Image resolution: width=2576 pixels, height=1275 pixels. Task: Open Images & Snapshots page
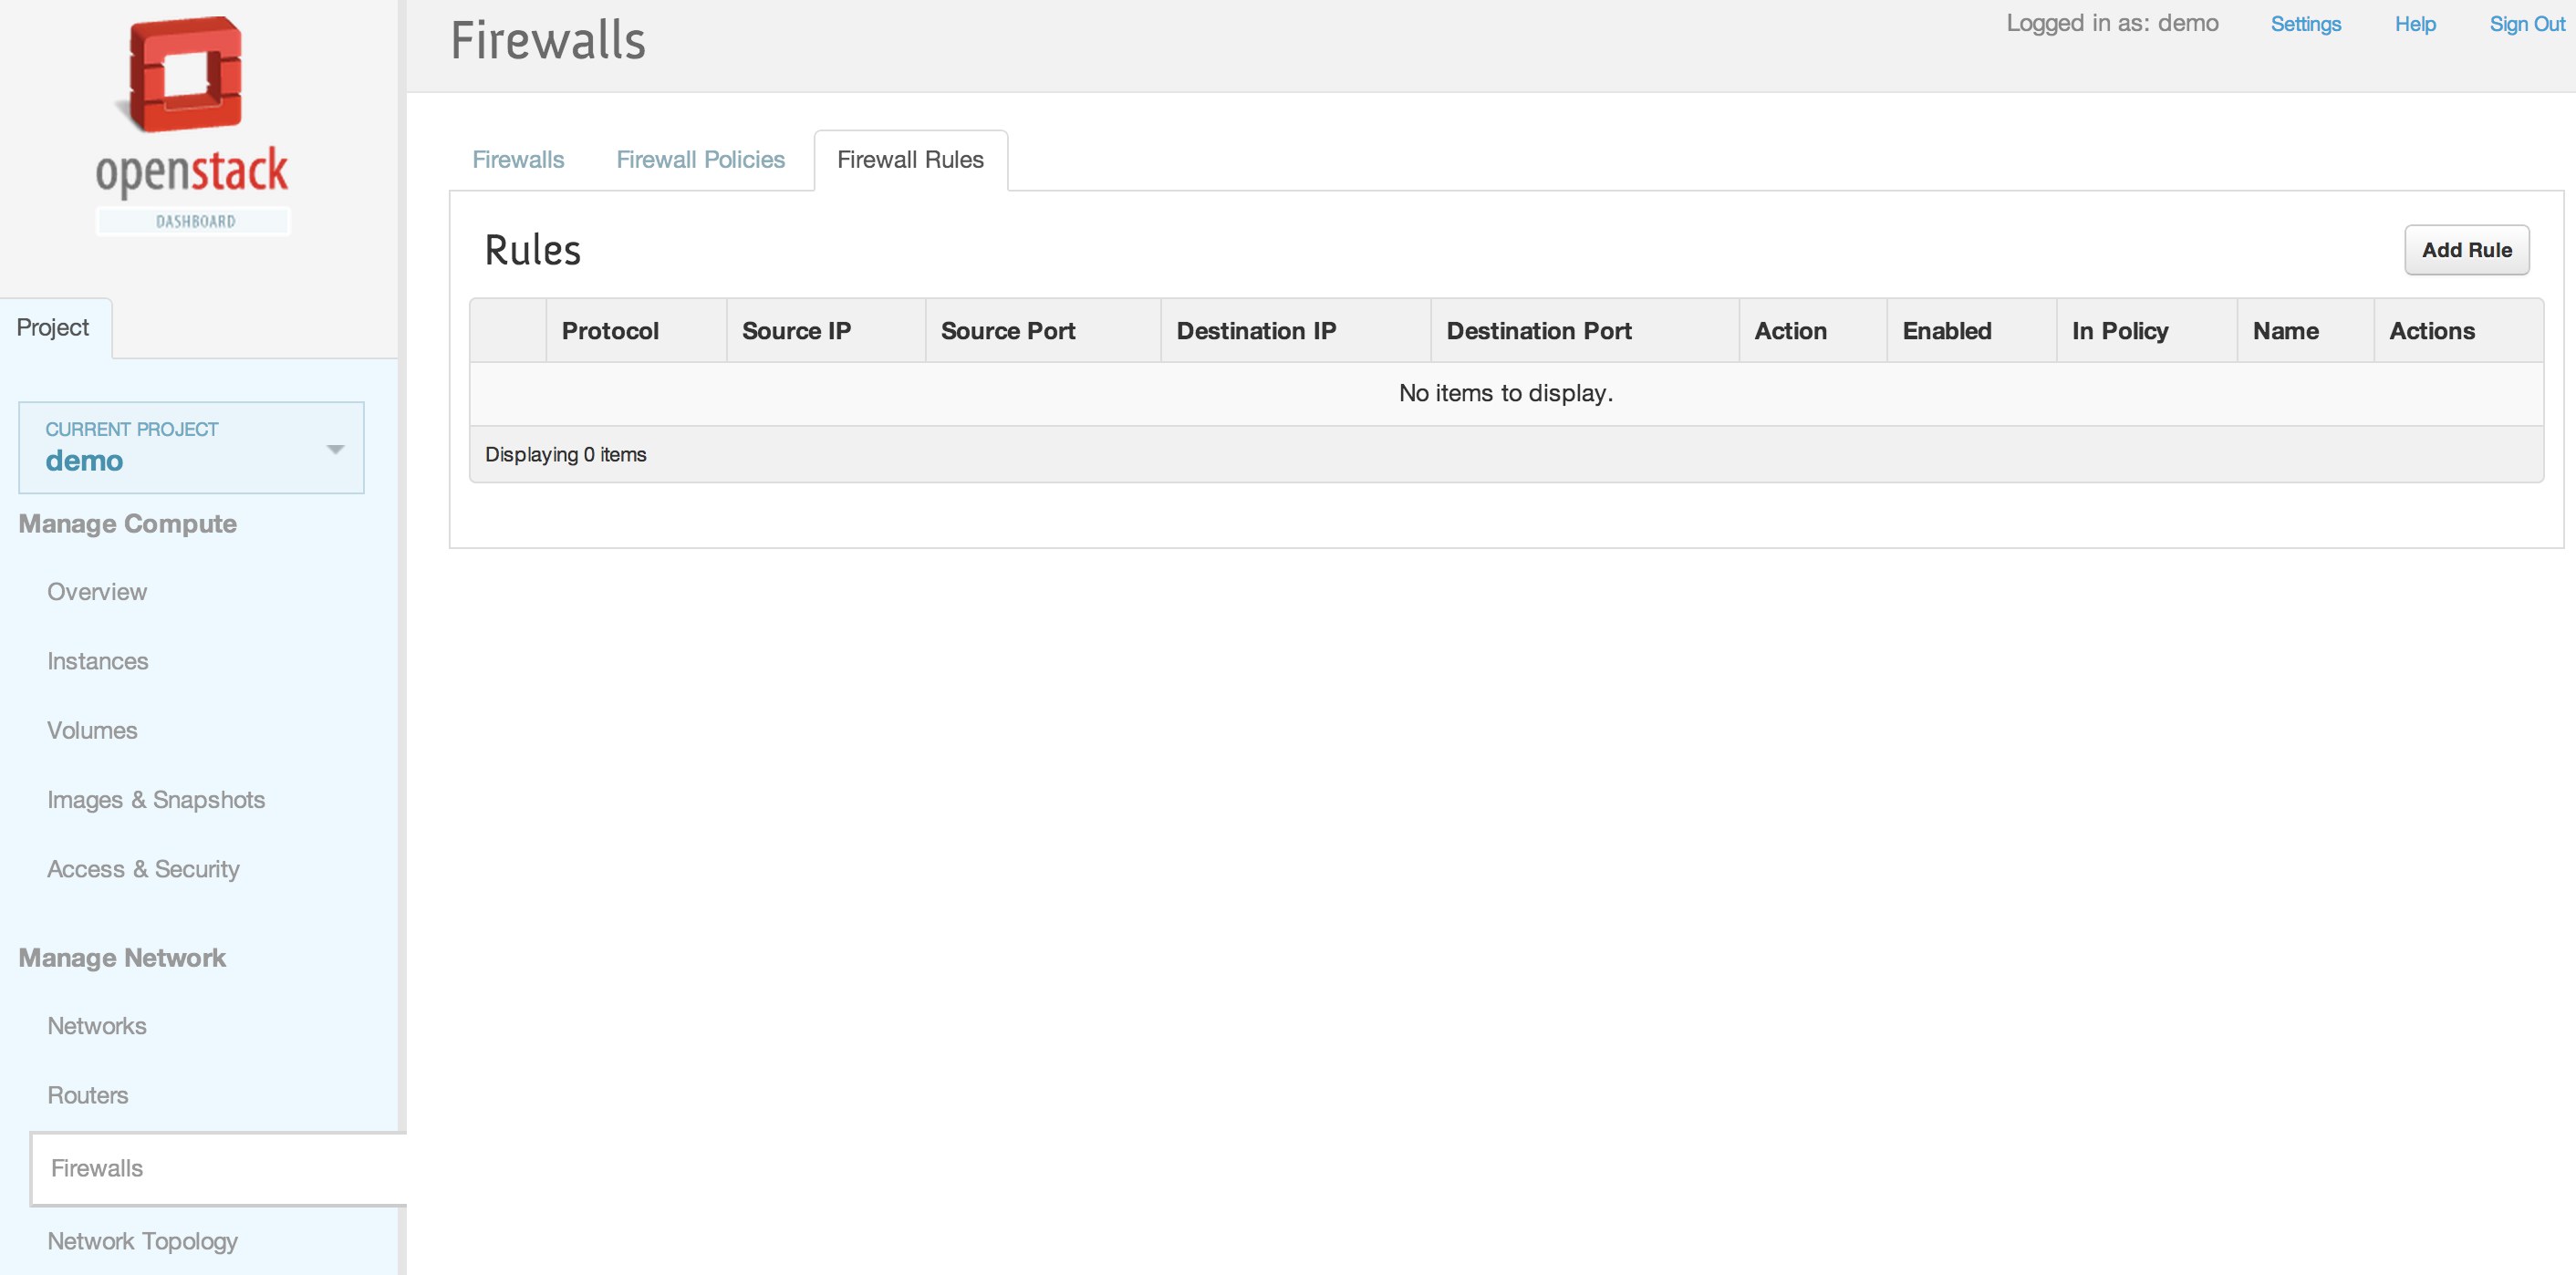(x=156, y=800)
